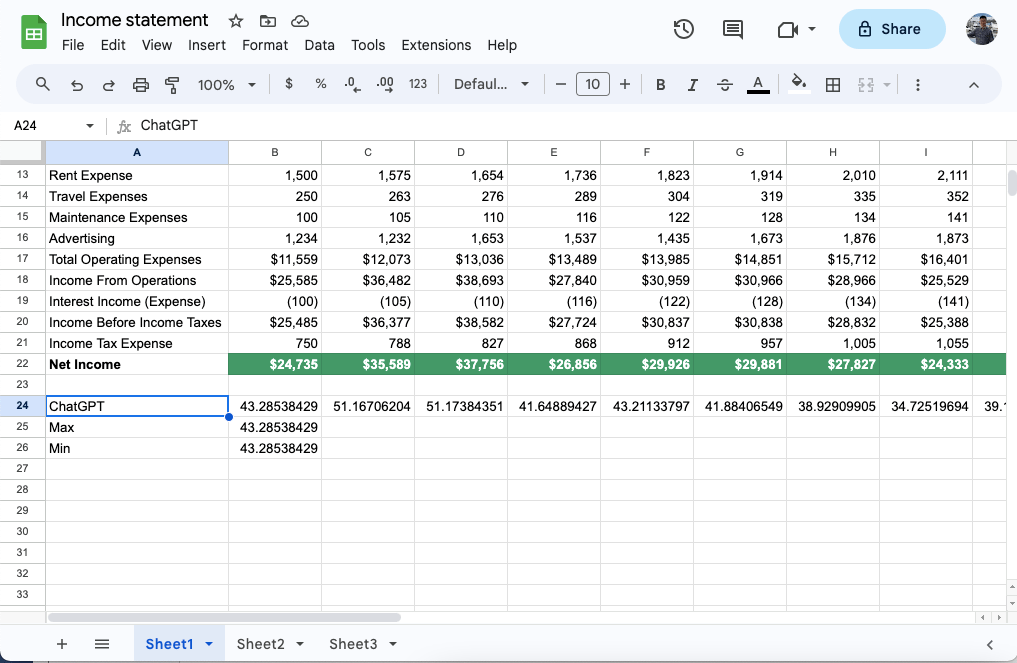Open the fill color picker

[x=798, y=84]
